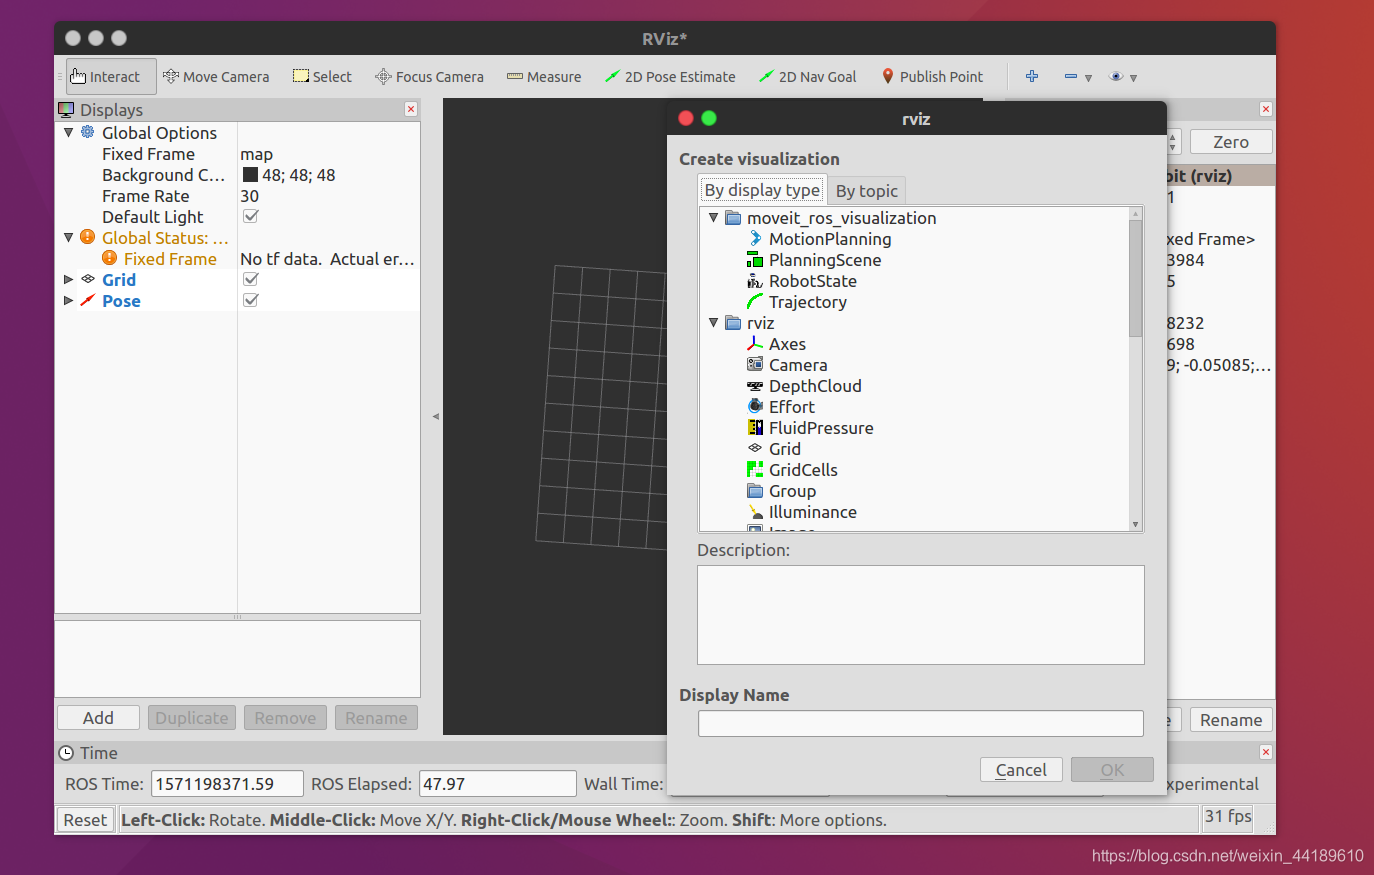This screenshot has height=875, width=1374.
Task: Click the Grid icon in Displays panel
Action: tap(88, 279)
